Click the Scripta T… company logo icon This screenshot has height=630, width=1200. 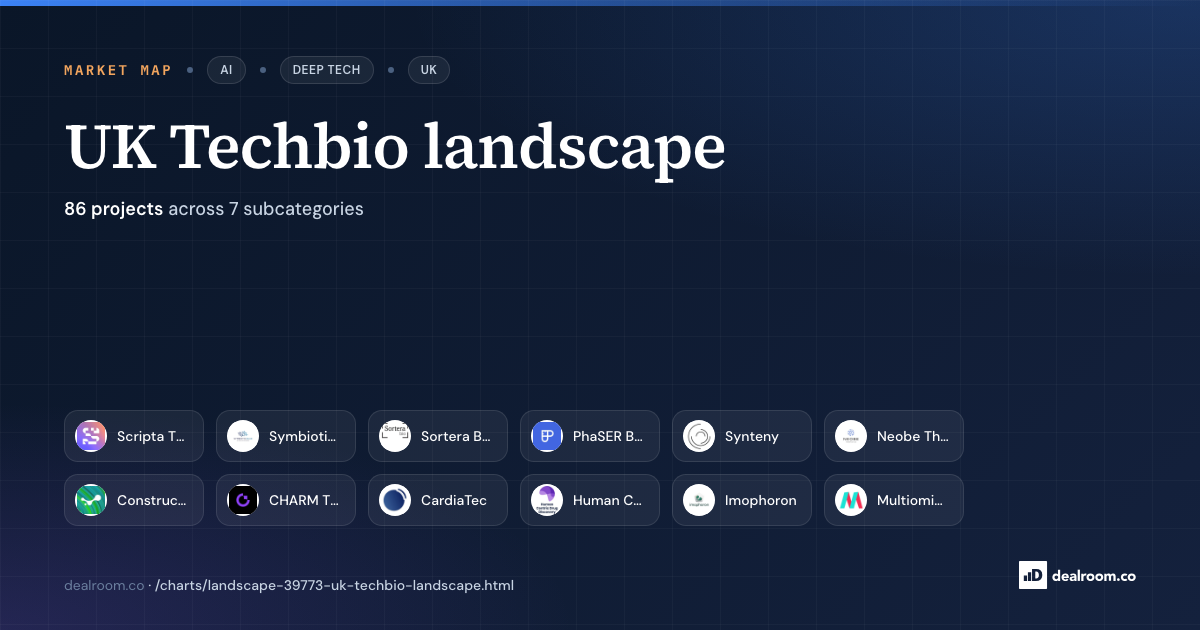click(x=91, y=436)
